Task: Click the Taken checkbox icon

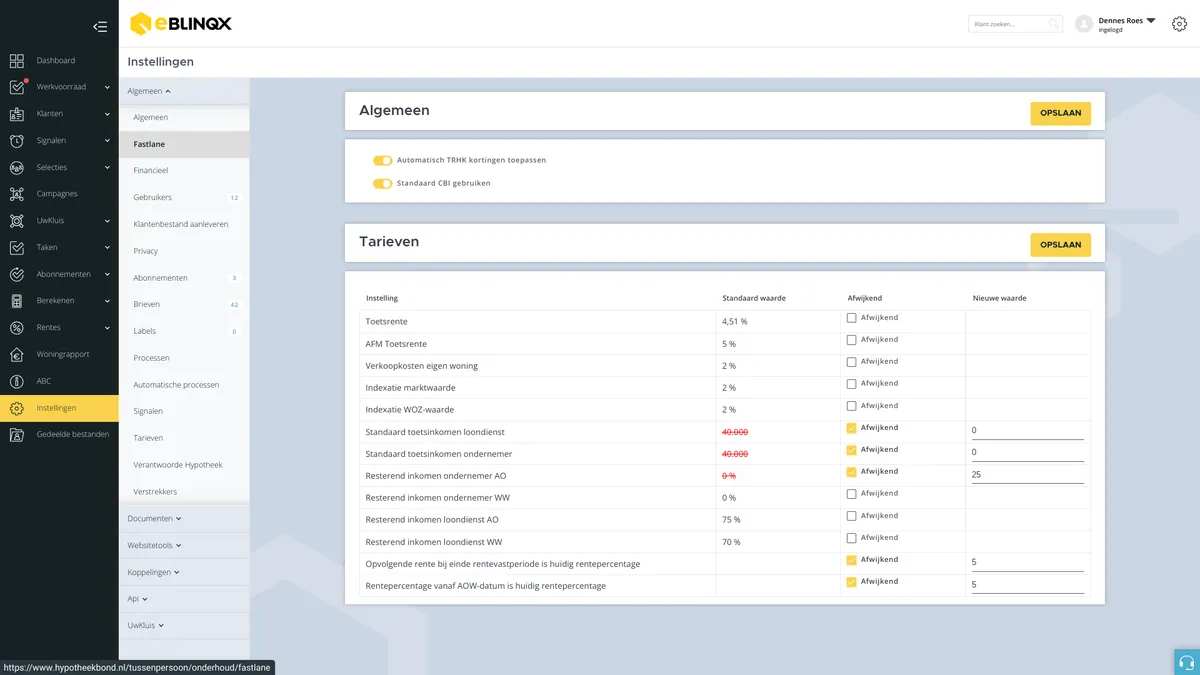Action: [17, 248]
